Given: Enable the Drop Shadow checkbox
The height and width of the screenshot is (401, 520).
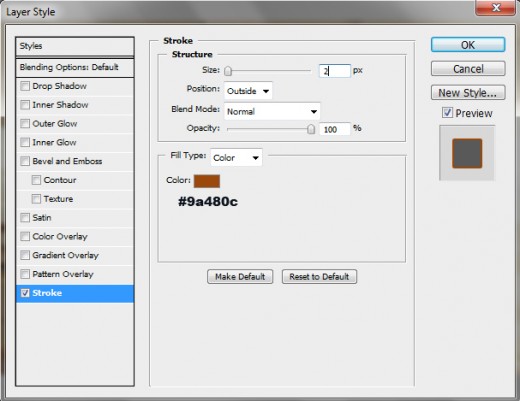Looking at the screenshot, I should (25, 86).
